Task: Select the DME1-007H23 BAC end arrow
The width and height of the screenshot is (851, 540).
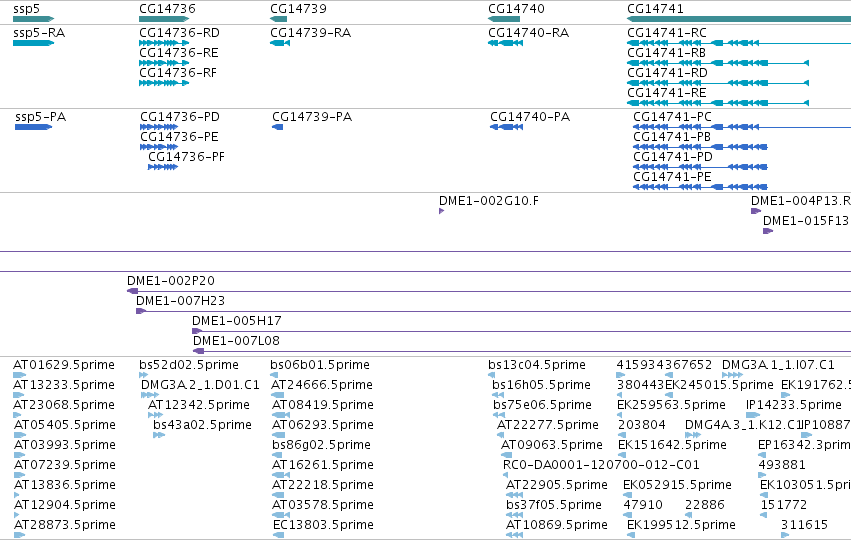Action: pyautogui.click(x=141, y=311)
